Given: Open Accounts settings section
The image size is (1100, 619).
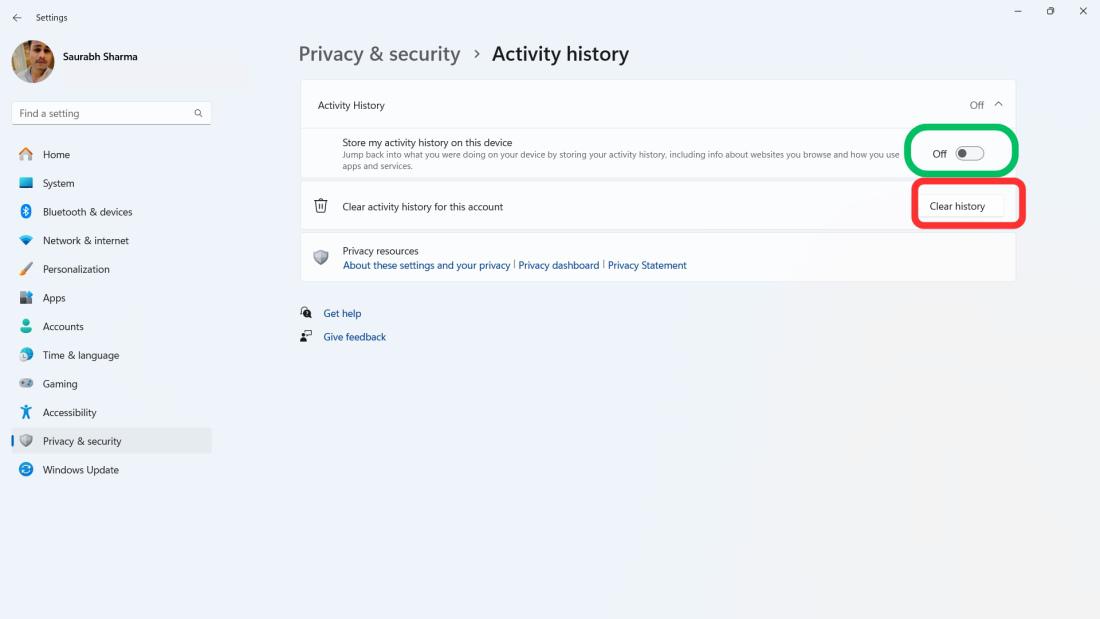Looking at the screenshot, I should pos(63,327).
